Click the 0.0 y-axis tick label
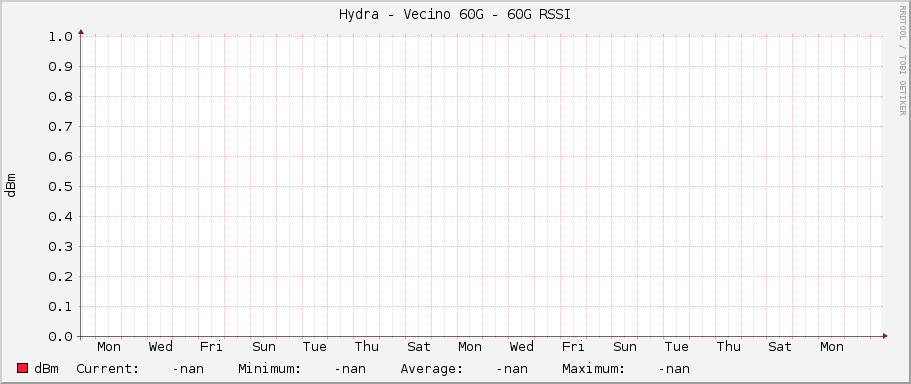Screen dimensions: 911x384 point(61,337)
